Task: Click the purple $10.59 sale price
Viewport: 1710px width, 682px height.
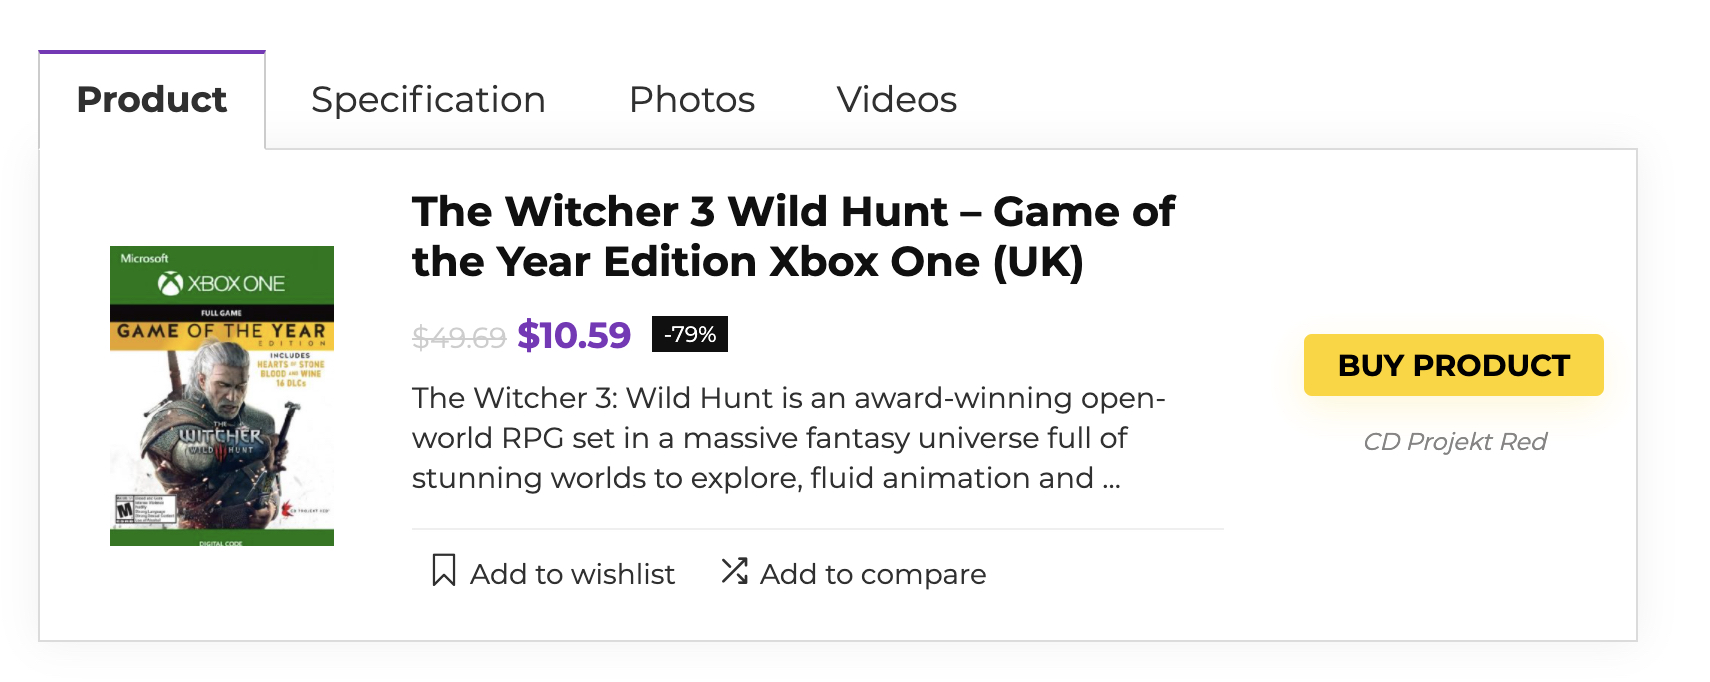Action: tap(574, 335)
